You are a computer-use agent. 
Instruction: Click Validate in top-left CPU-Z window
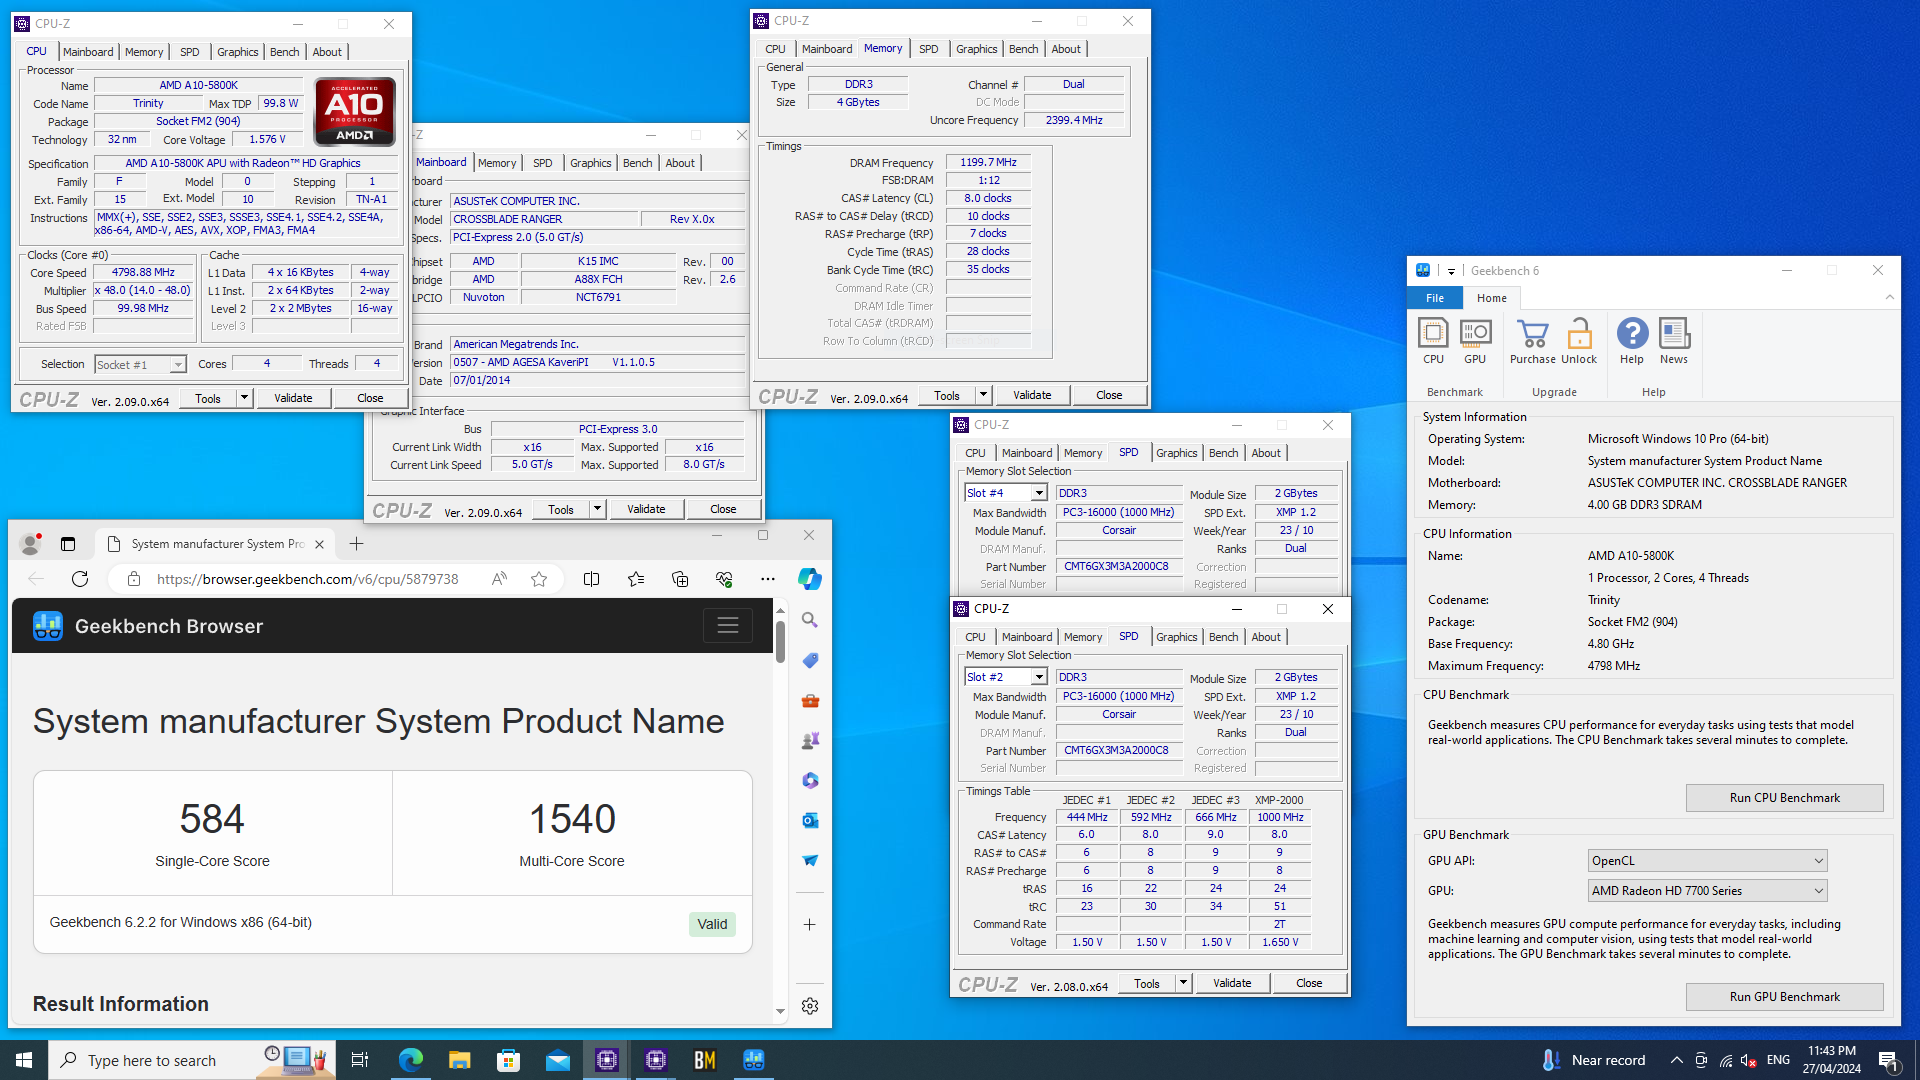point(293,398)
